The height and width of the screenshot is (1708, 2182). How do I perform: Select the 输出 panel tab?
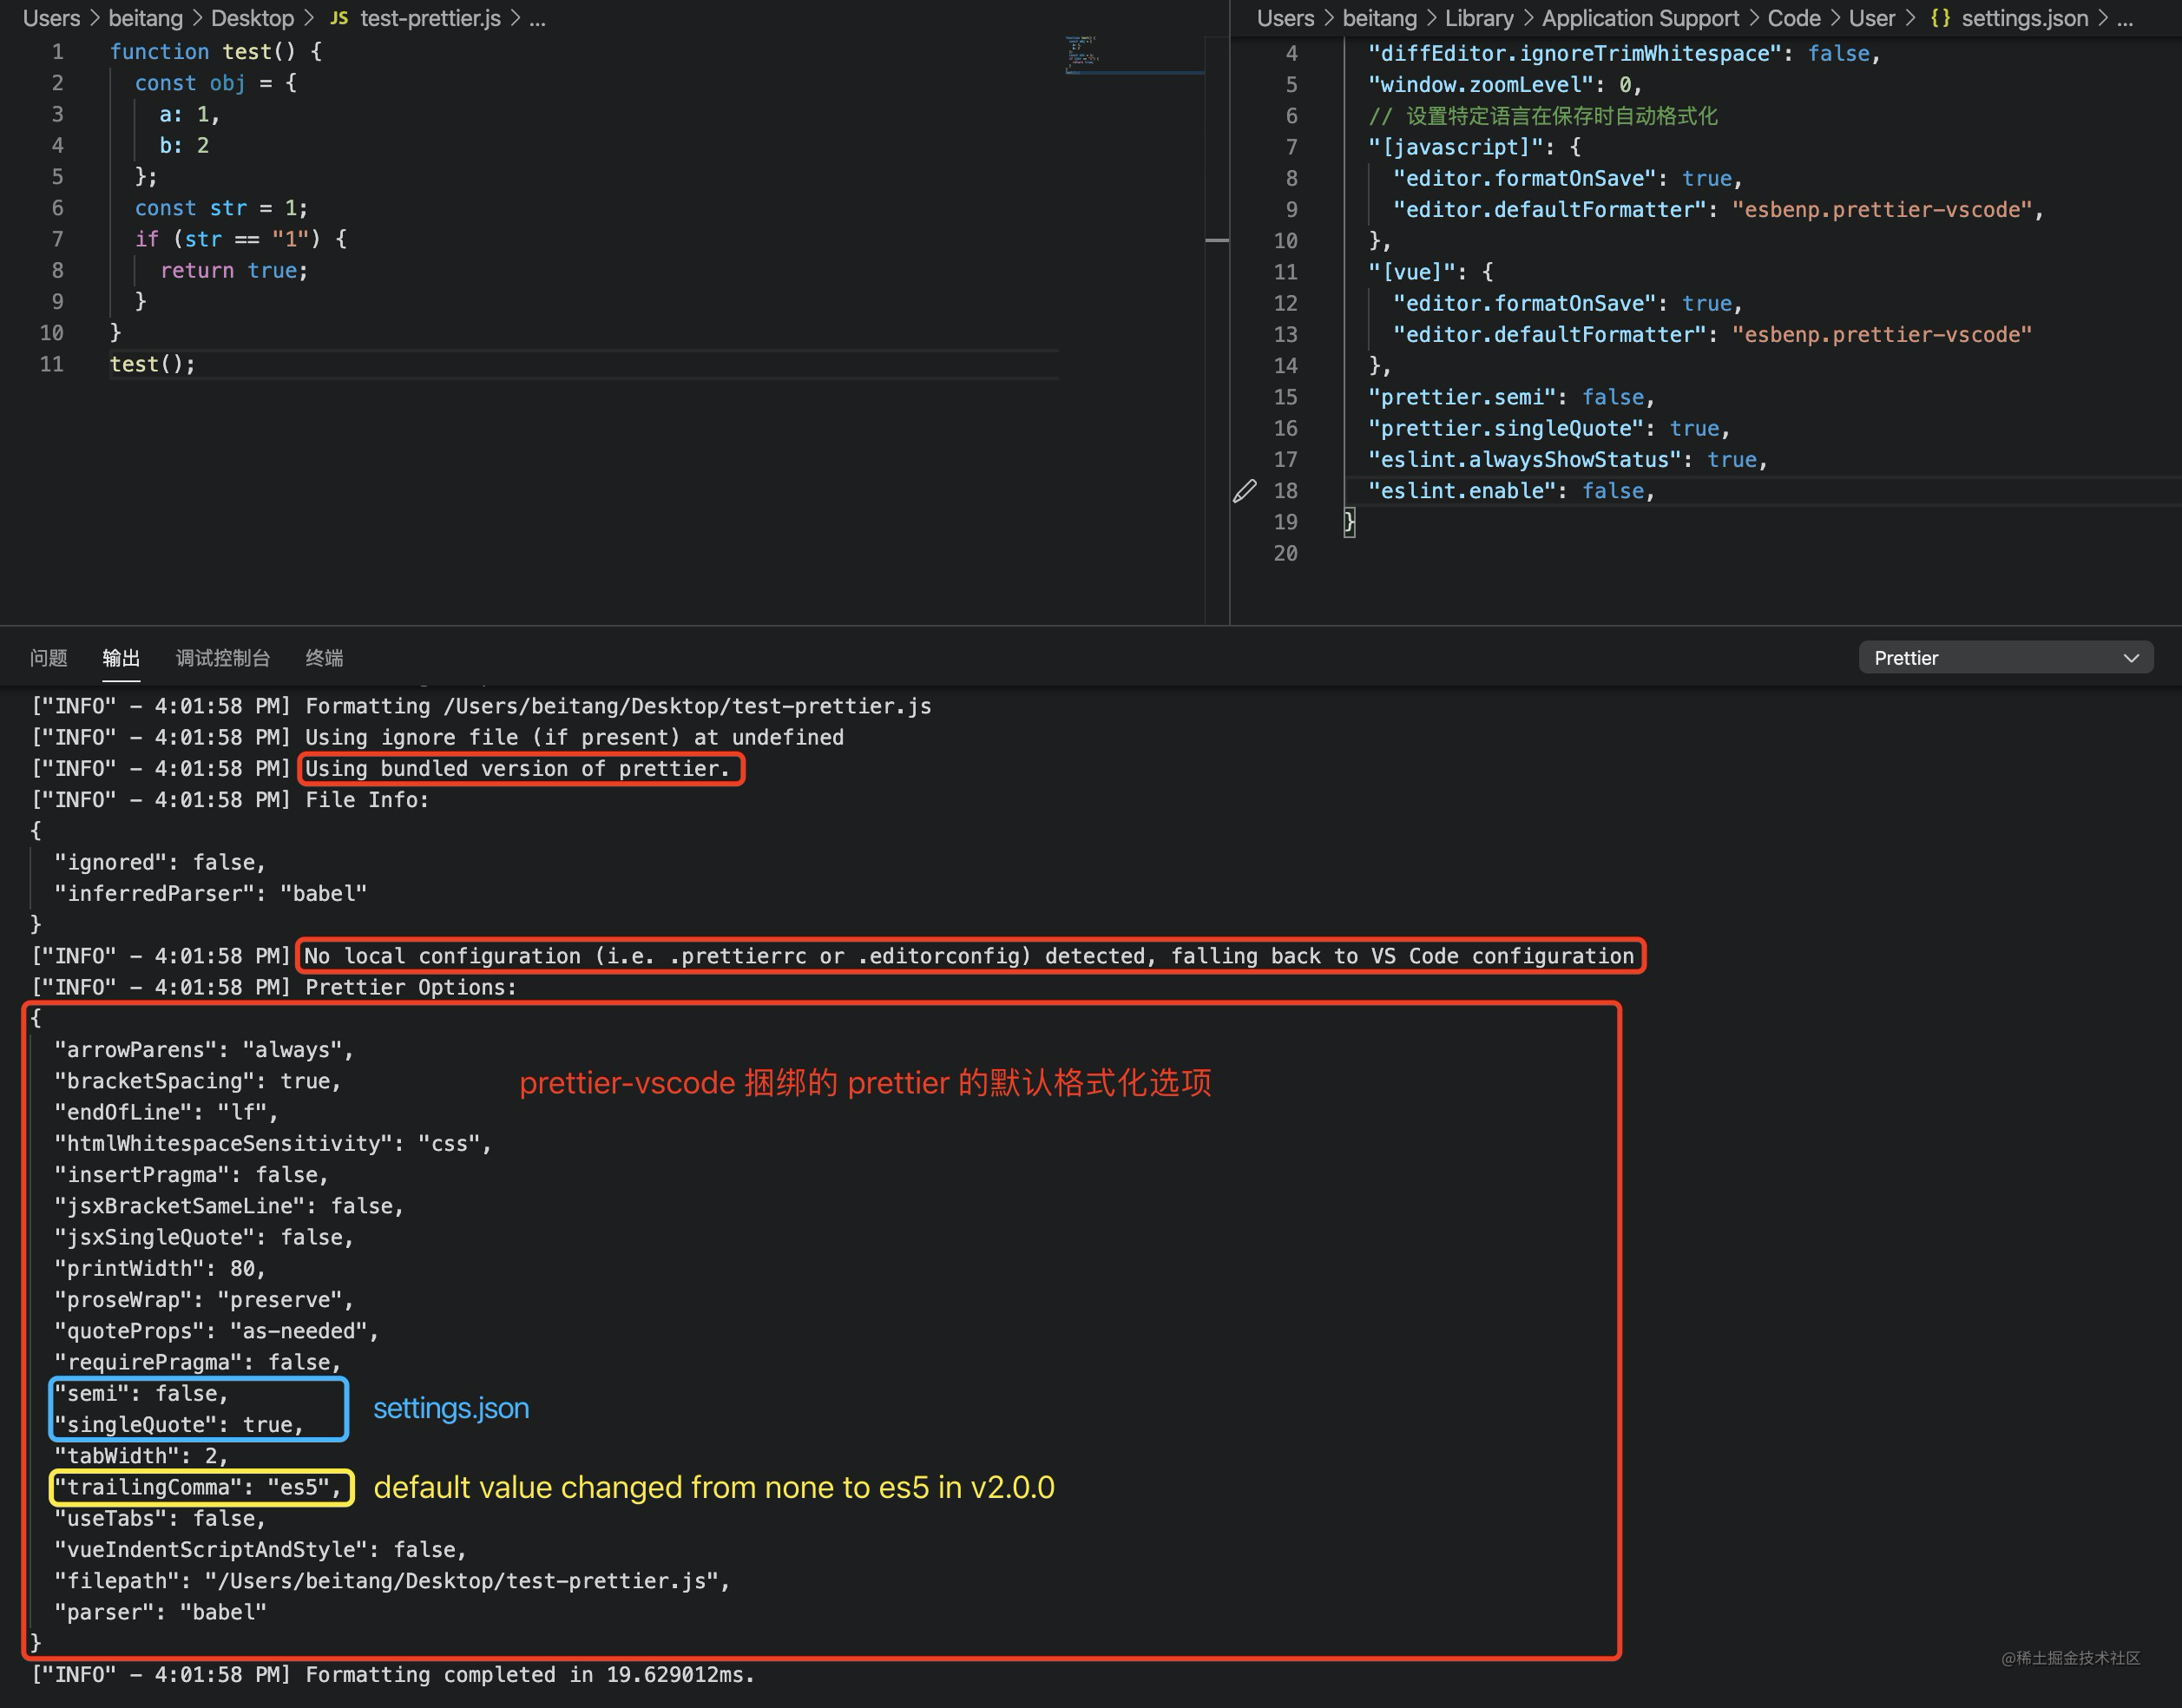[x=121, y=657]
